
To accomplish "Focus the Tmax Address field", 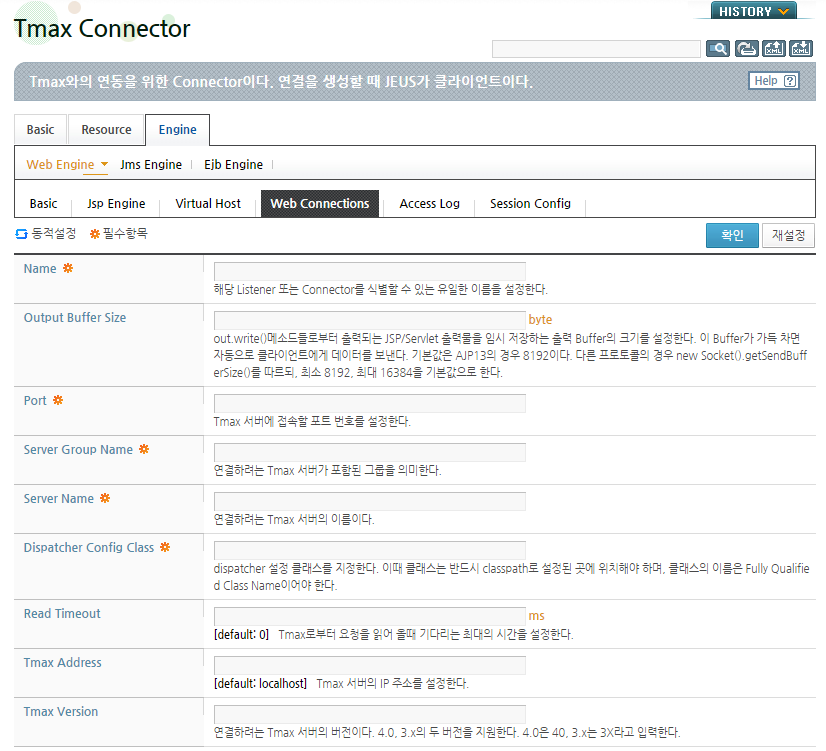I will click(x=370, y=666).
